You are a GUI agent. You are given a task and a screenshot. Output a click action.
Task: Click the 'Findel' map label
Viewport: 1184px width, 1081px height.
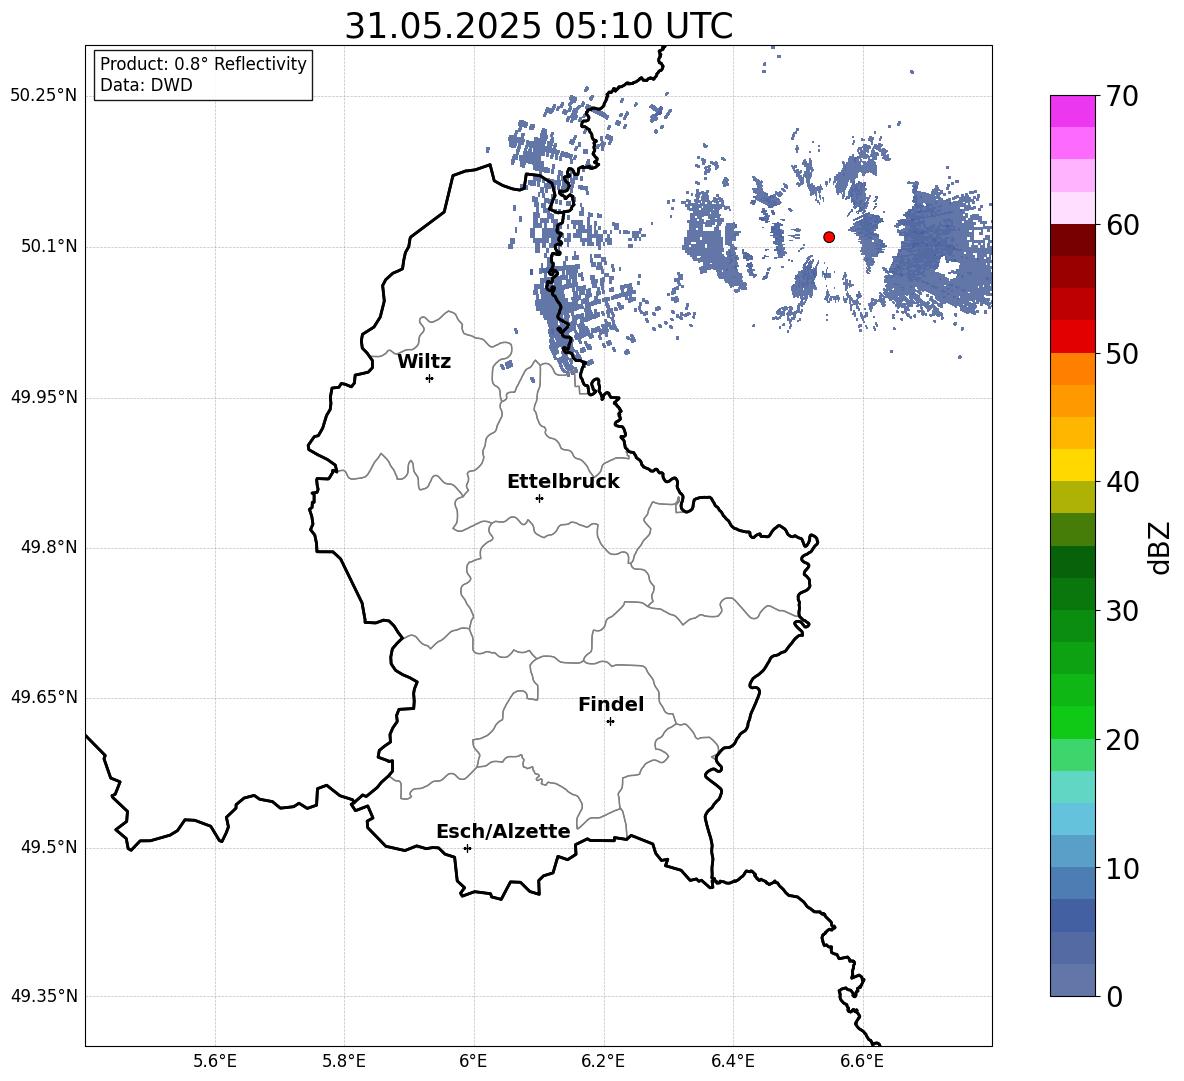(x=611, y=705)
